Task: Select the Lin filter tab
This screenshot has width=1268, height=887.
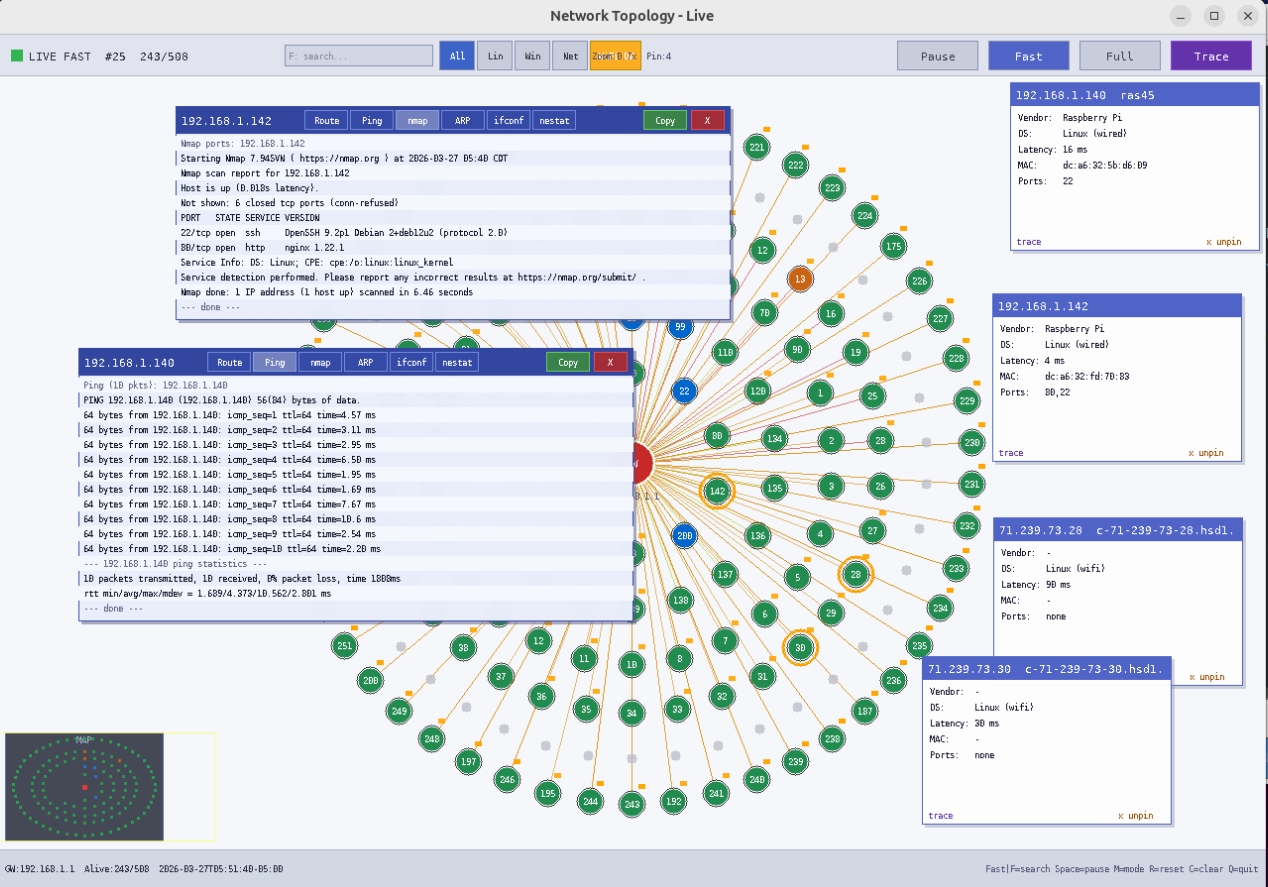Action: click(x=494, y=55)
